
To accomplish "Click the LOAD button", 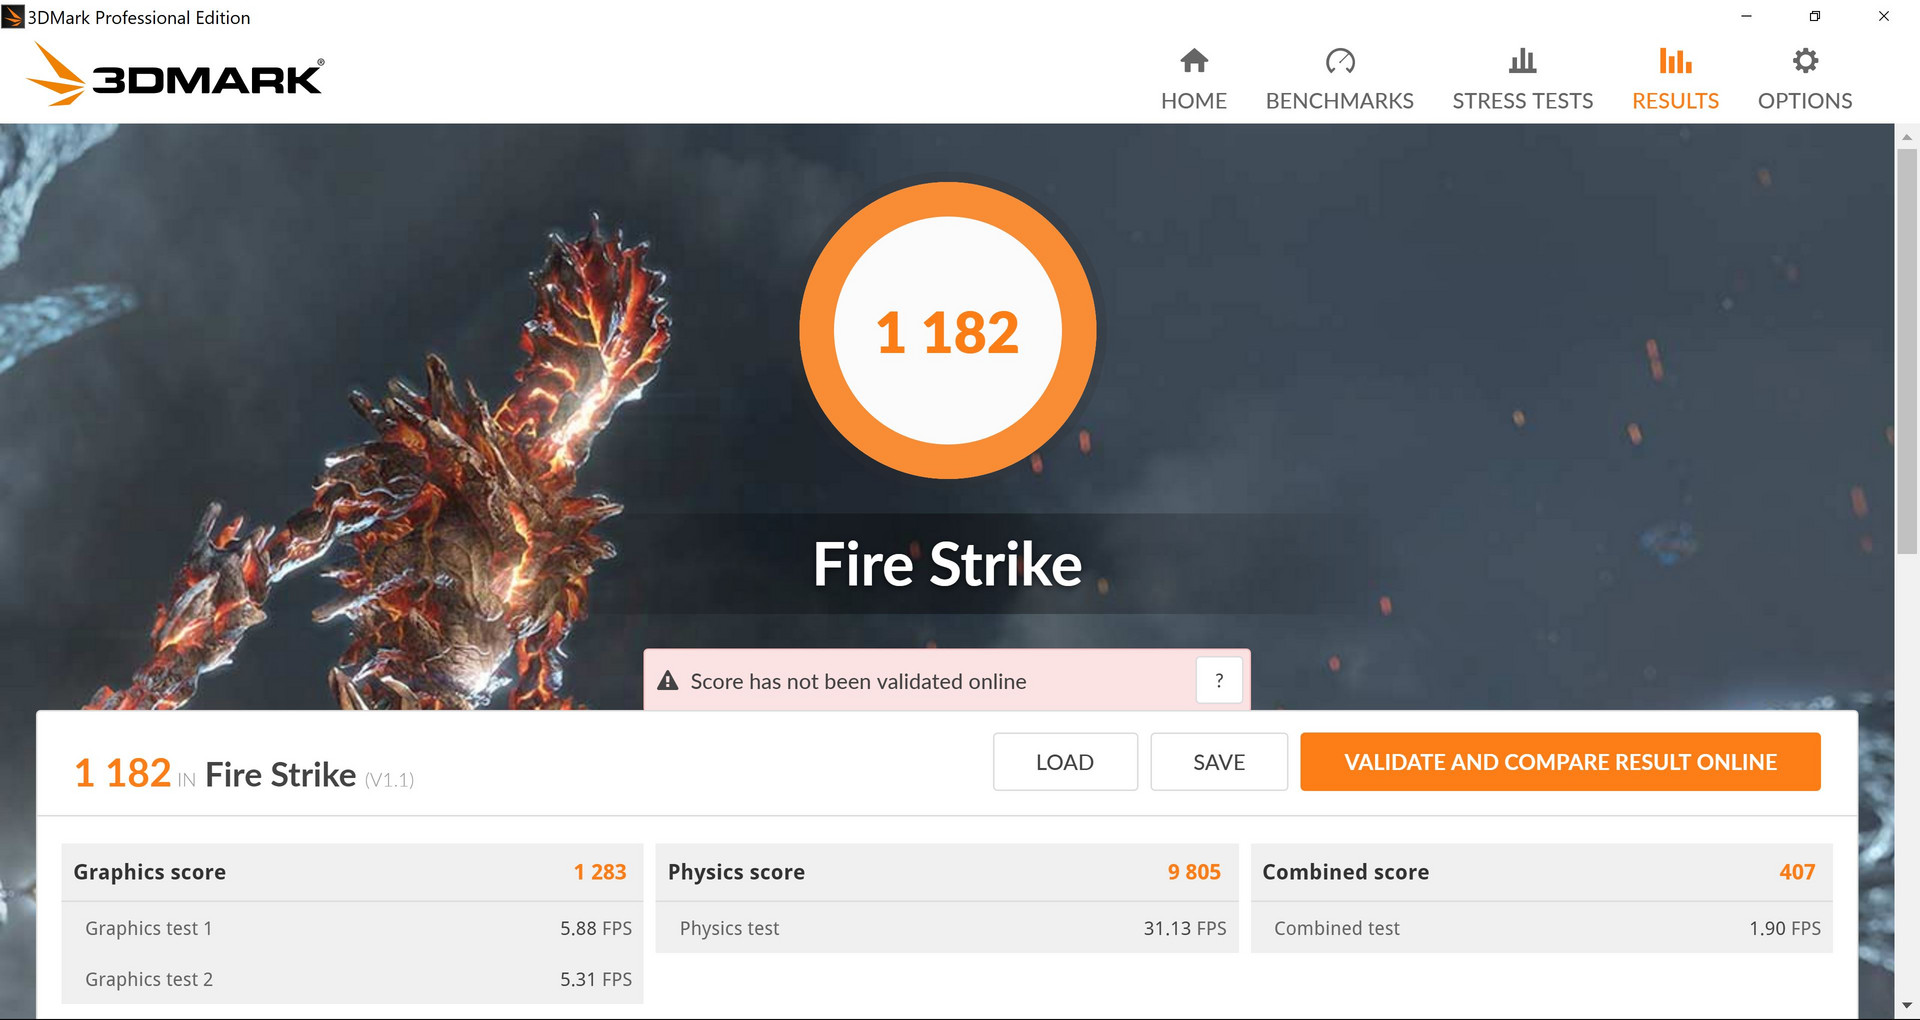I will (1065, 762).
